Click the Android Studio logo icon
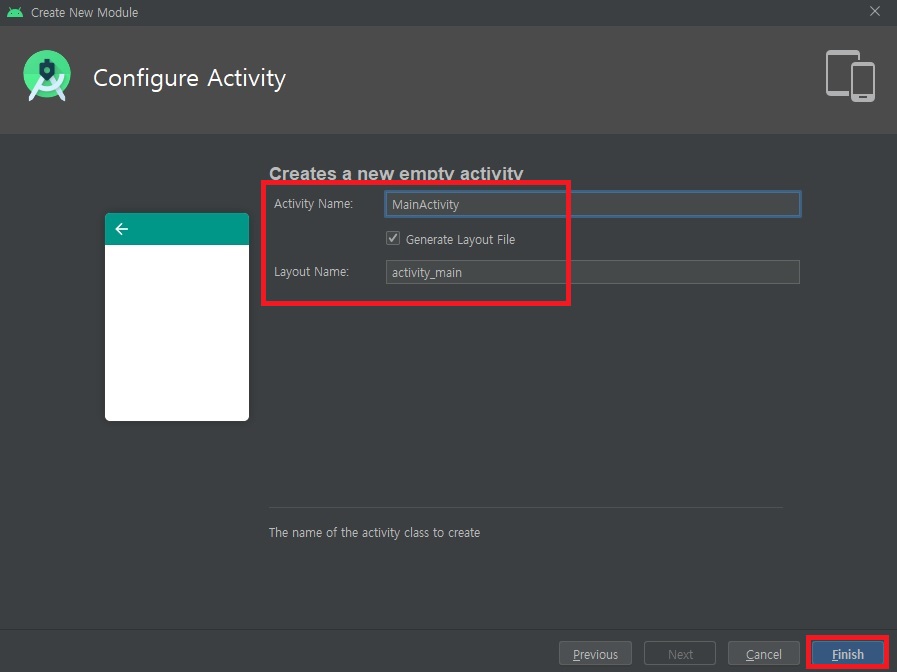Viewport: 897px width, 672px height. click(x=47, y=75)
